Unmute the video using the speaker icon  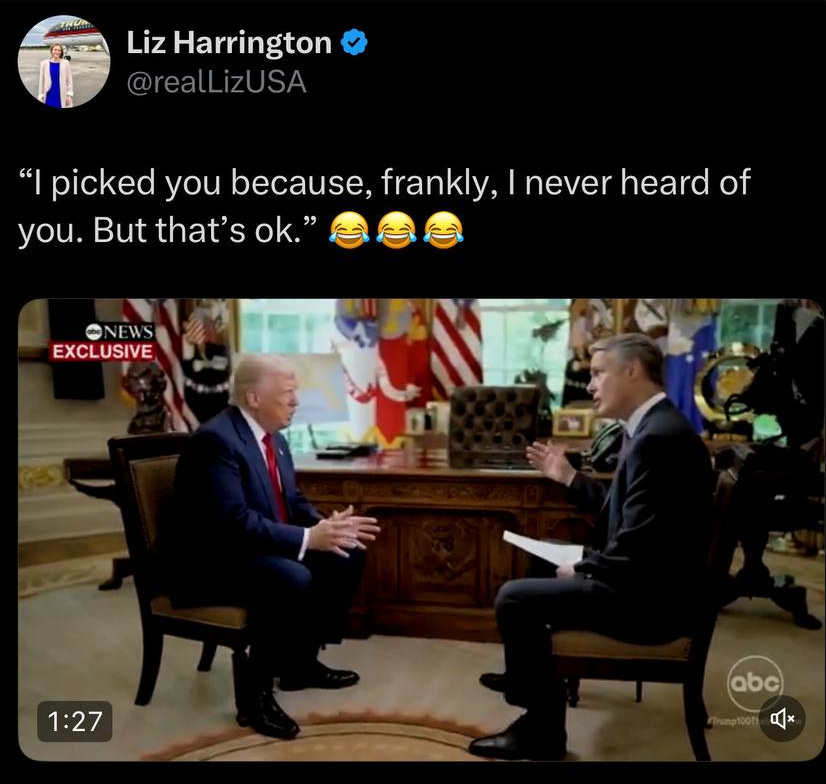coord(782,718)
